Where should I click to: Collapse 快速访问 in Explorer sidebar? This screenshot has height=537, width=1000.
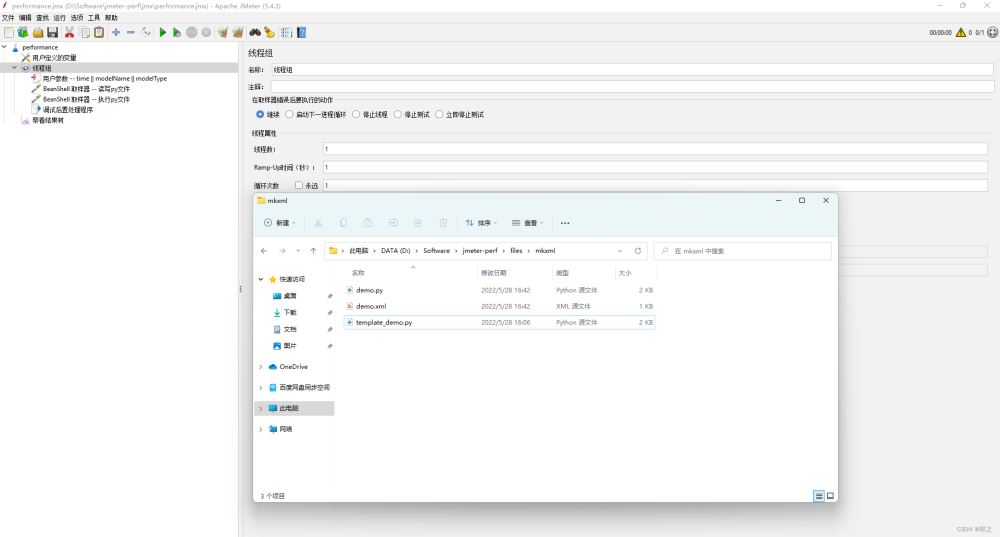pos(260,279)
